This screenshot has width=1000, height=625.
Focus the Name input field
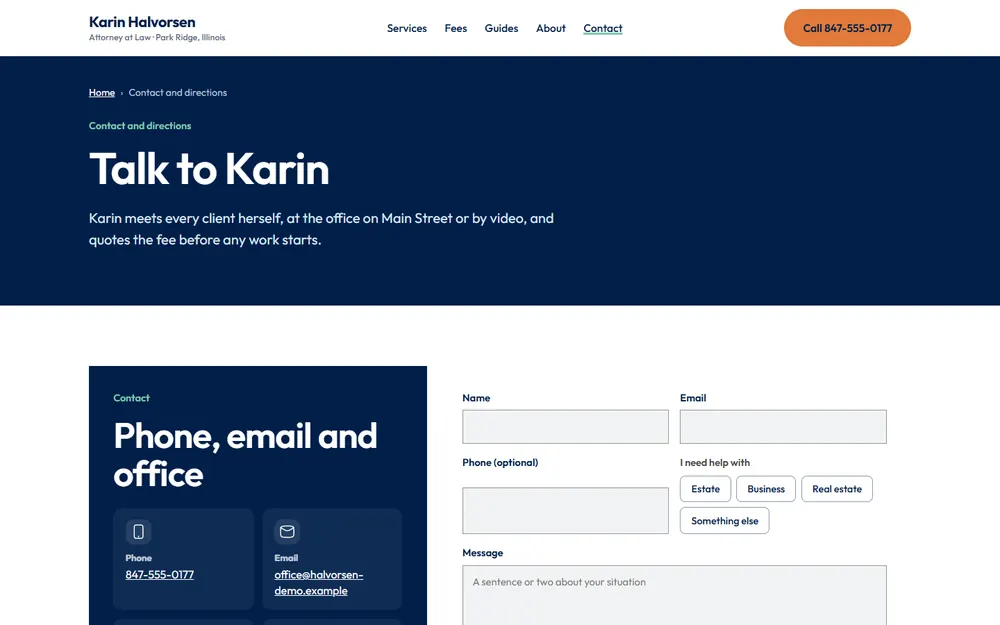565,427
